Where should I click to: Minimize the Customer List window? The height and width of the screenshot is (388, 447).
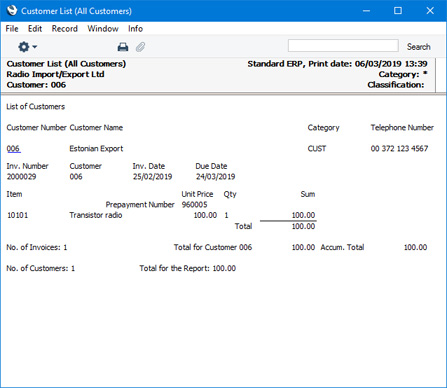366,11
